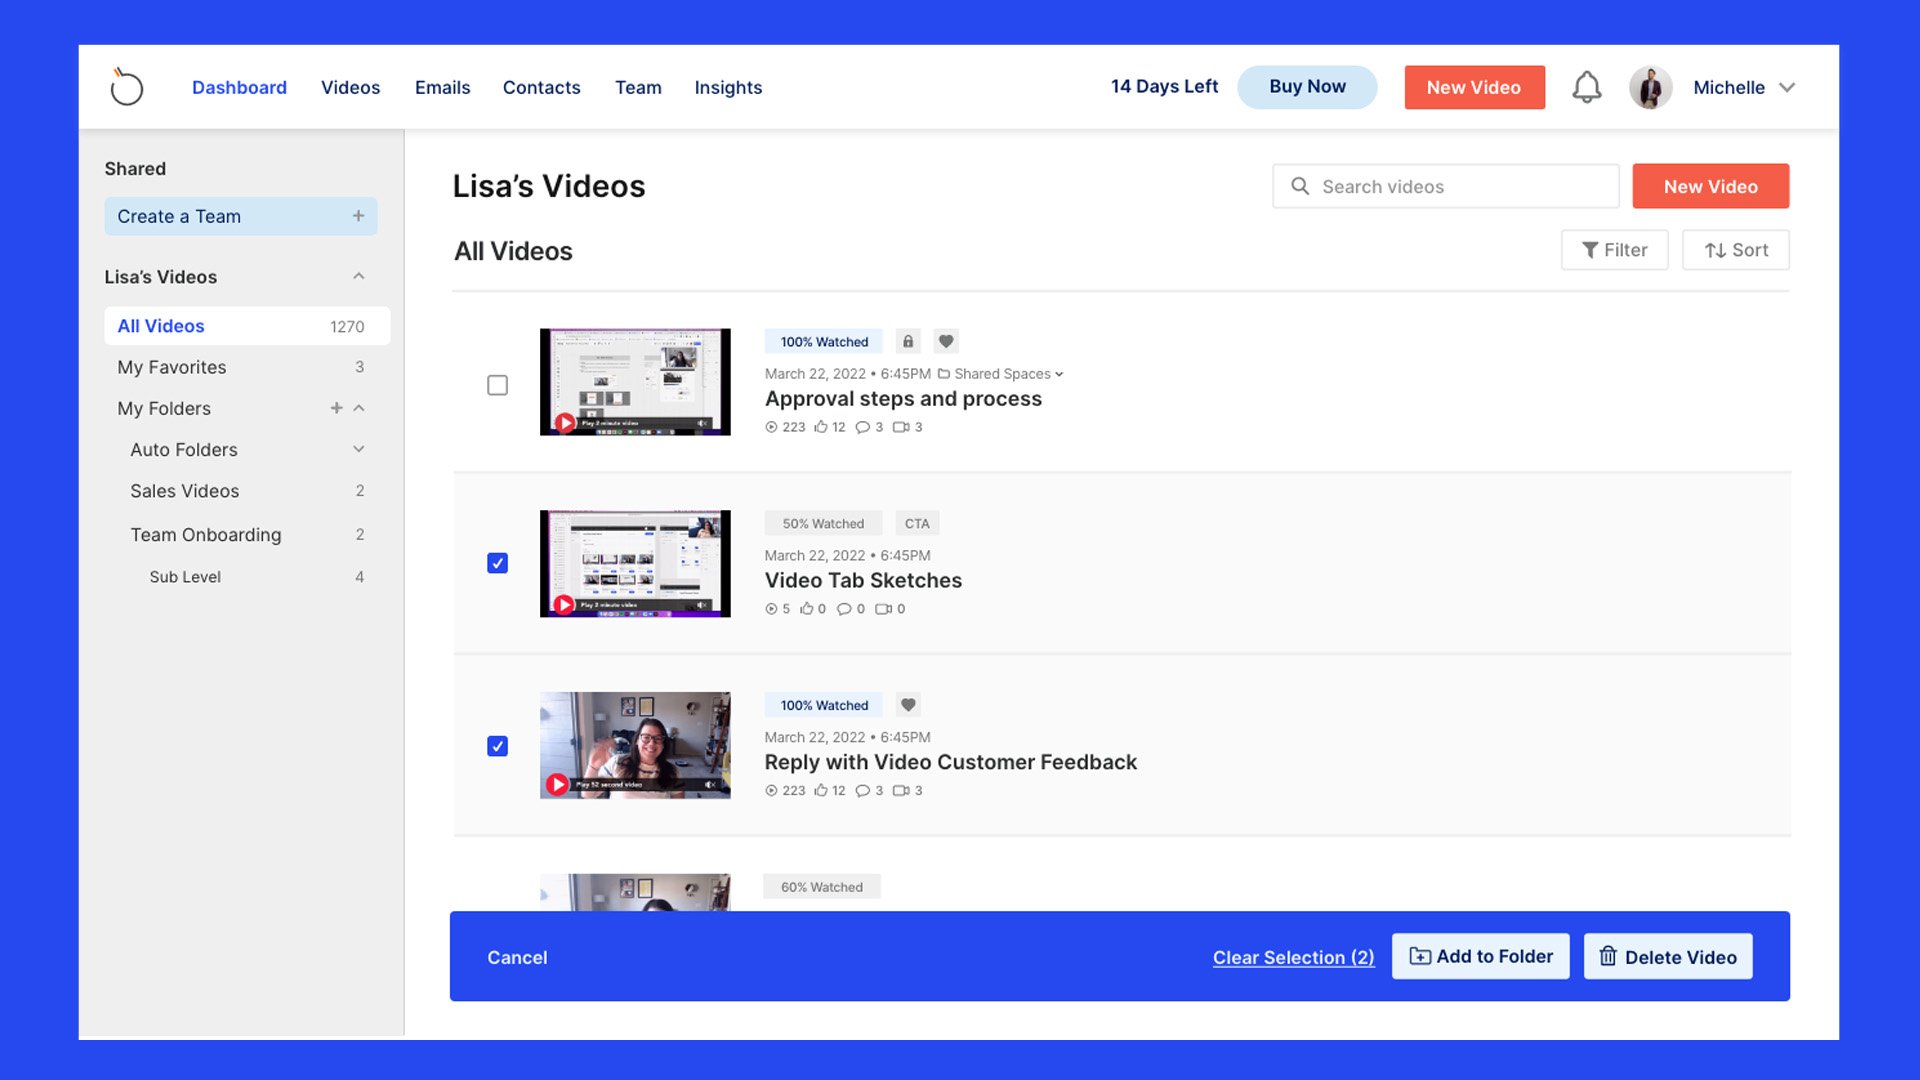The image size is (1920, 1080).
Task: Uncheck the Video Tab Sketches checkbox
Action: click(497, 563)
